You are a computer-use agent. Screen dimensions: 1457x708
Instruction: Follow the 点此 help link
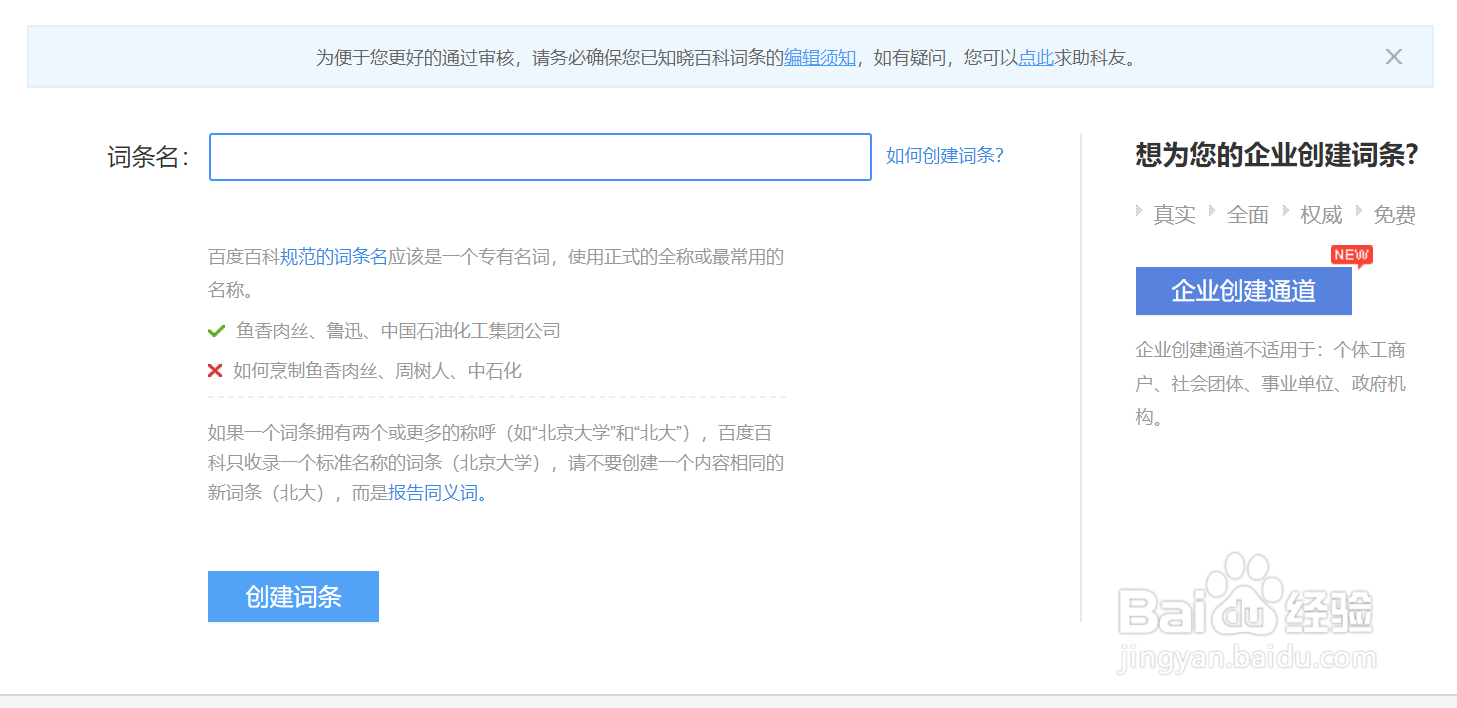[x=1036, y=58]
